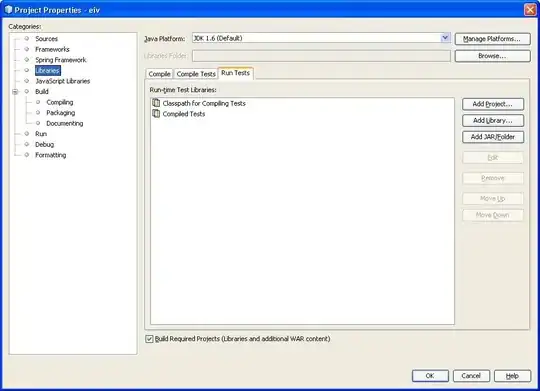Click the Add Project button
This screenshot has height=391, width=540.
point(493,104)
